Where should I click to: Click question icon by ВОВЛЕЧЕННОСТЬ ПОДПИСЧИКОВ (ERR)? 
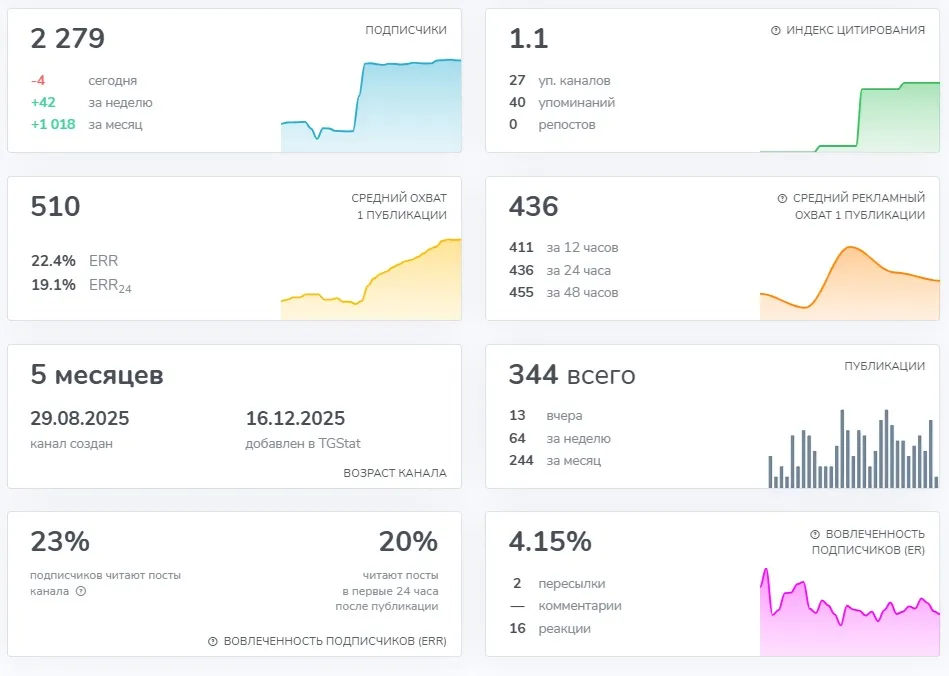212,642
